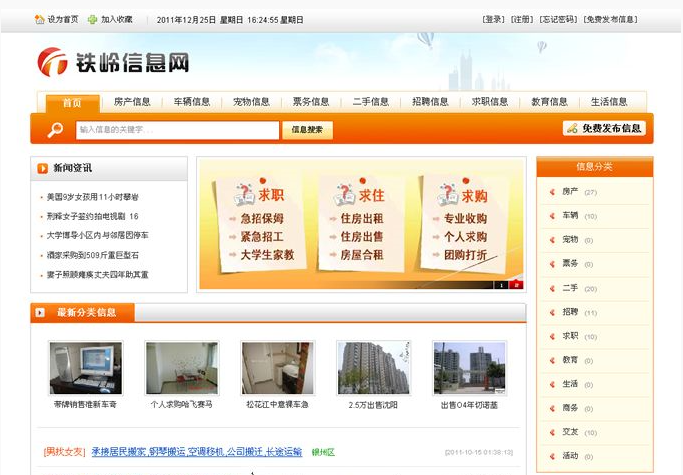
Task: Click the 忘记密码 link
Action: pyautogui.click(x=558, y=20)
